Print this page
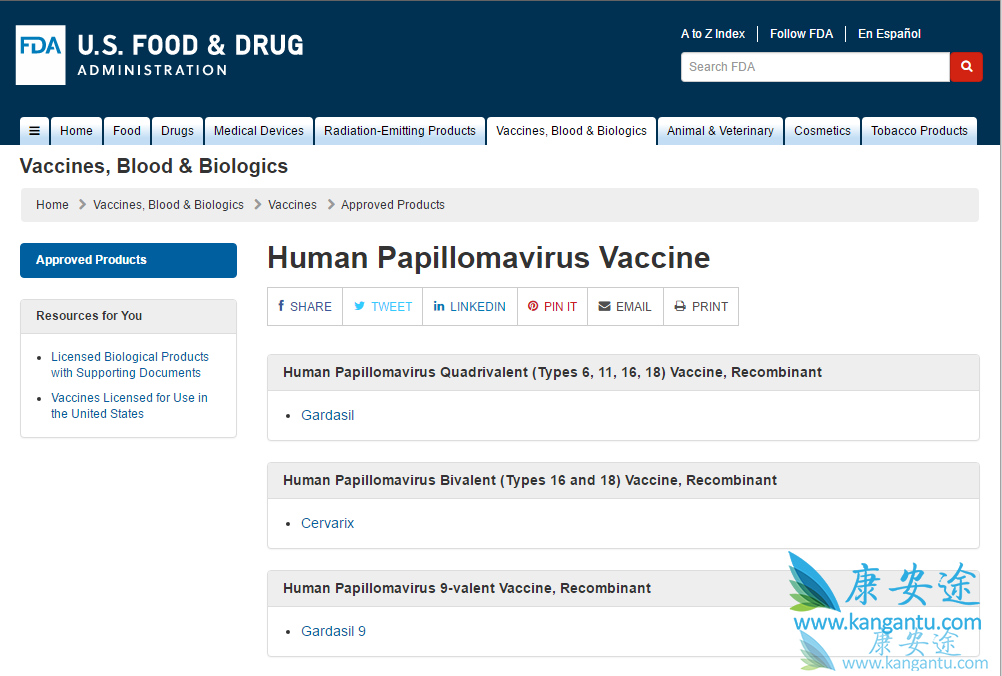The image size is (1002, 676). 701,307
